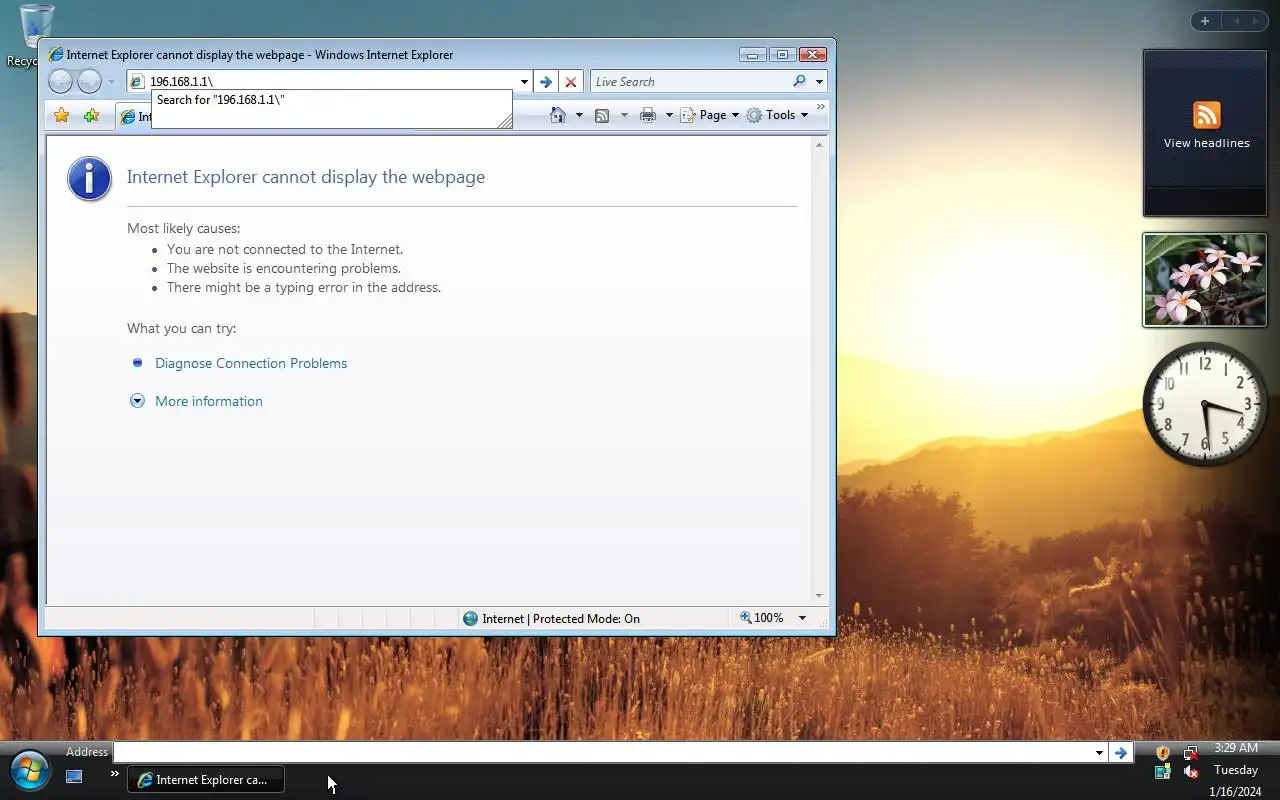
Task: Click the Live Search magnifier icon
Action: point(799,82)
